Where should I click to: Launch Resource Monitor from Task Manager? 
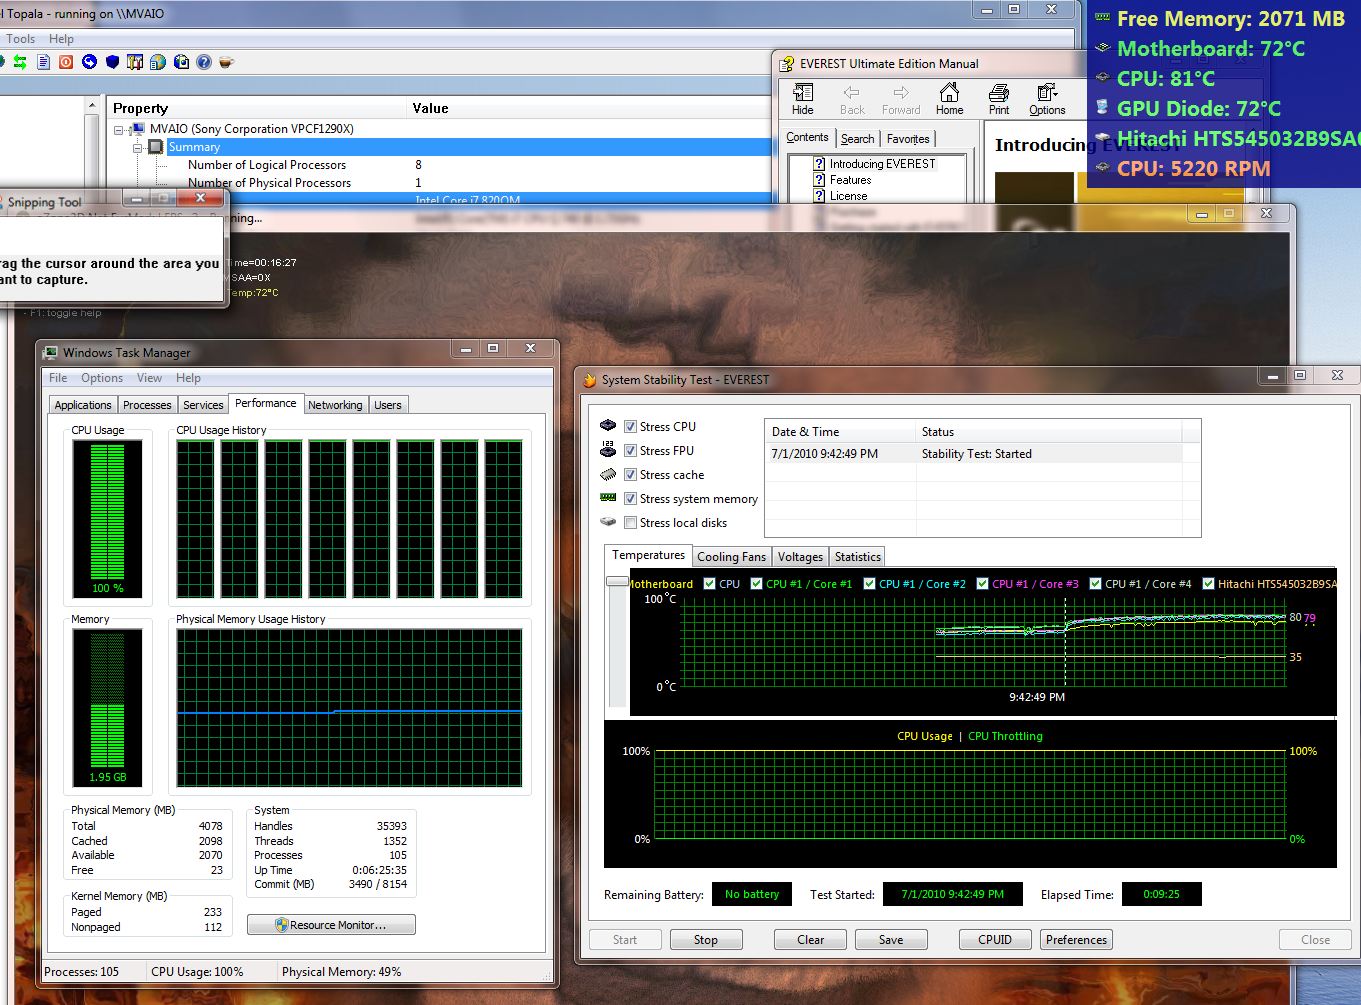click(331, 925)
